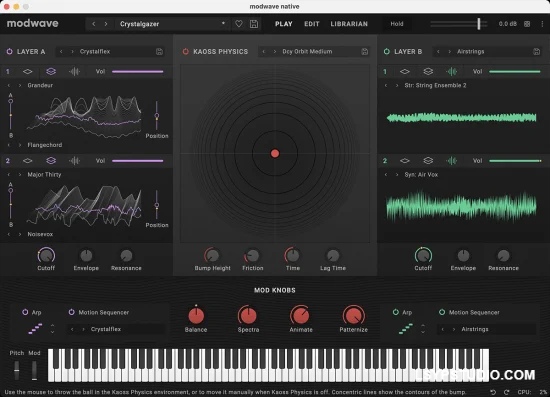Select A/B blend wavetable mode on Layer B oscillator 1
Screen dimensions: 550x397
coord(428,72)
